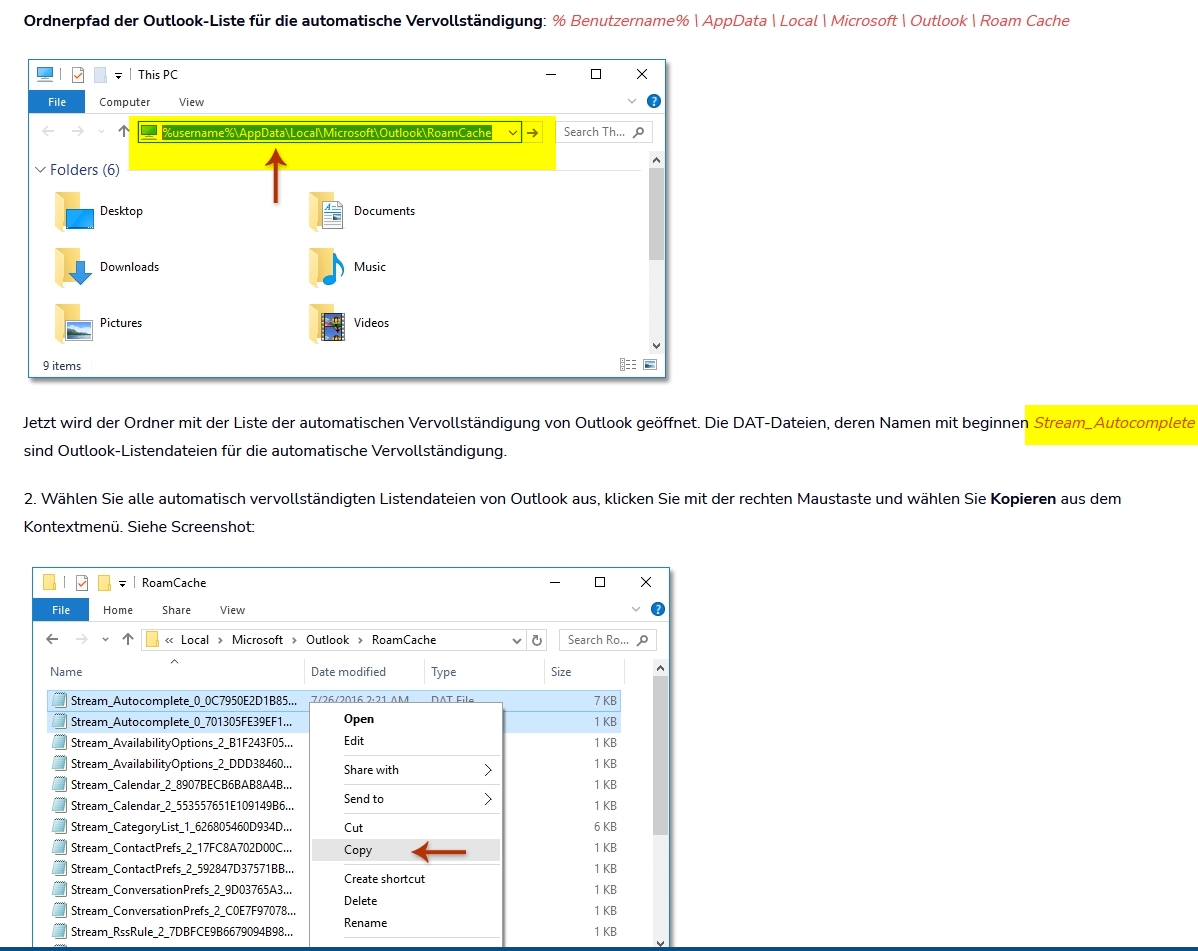Open the Music folder icon

[x=327, y=268]
